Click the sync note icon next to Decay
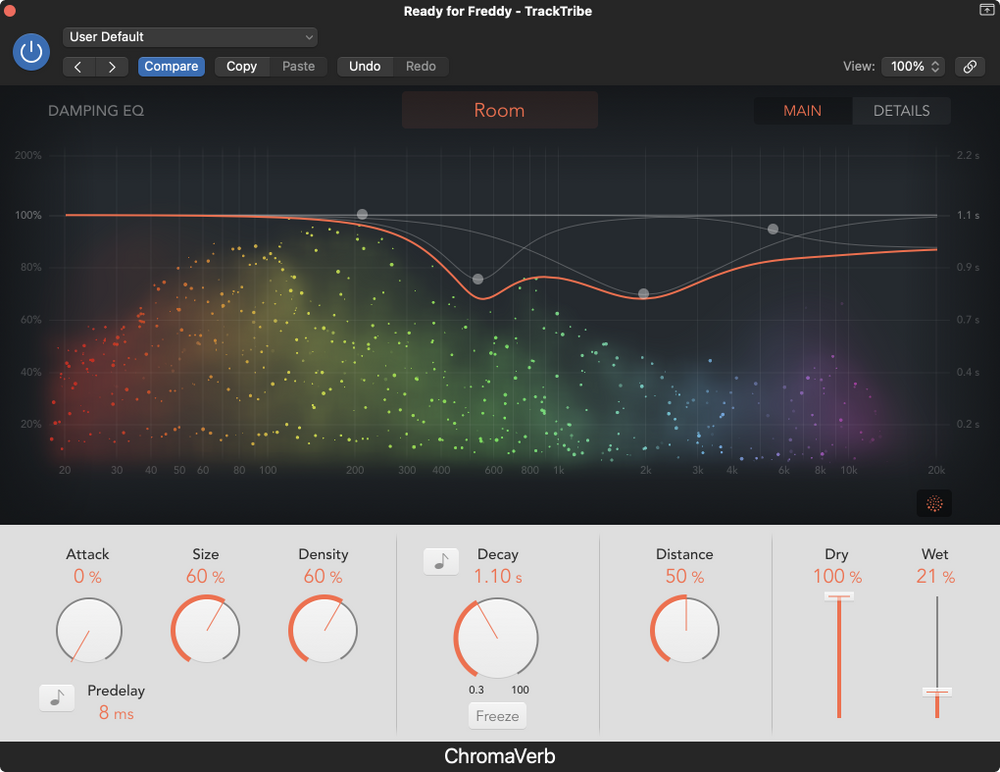This screenshot has height=772, width=1000. [x=441, y=561]
